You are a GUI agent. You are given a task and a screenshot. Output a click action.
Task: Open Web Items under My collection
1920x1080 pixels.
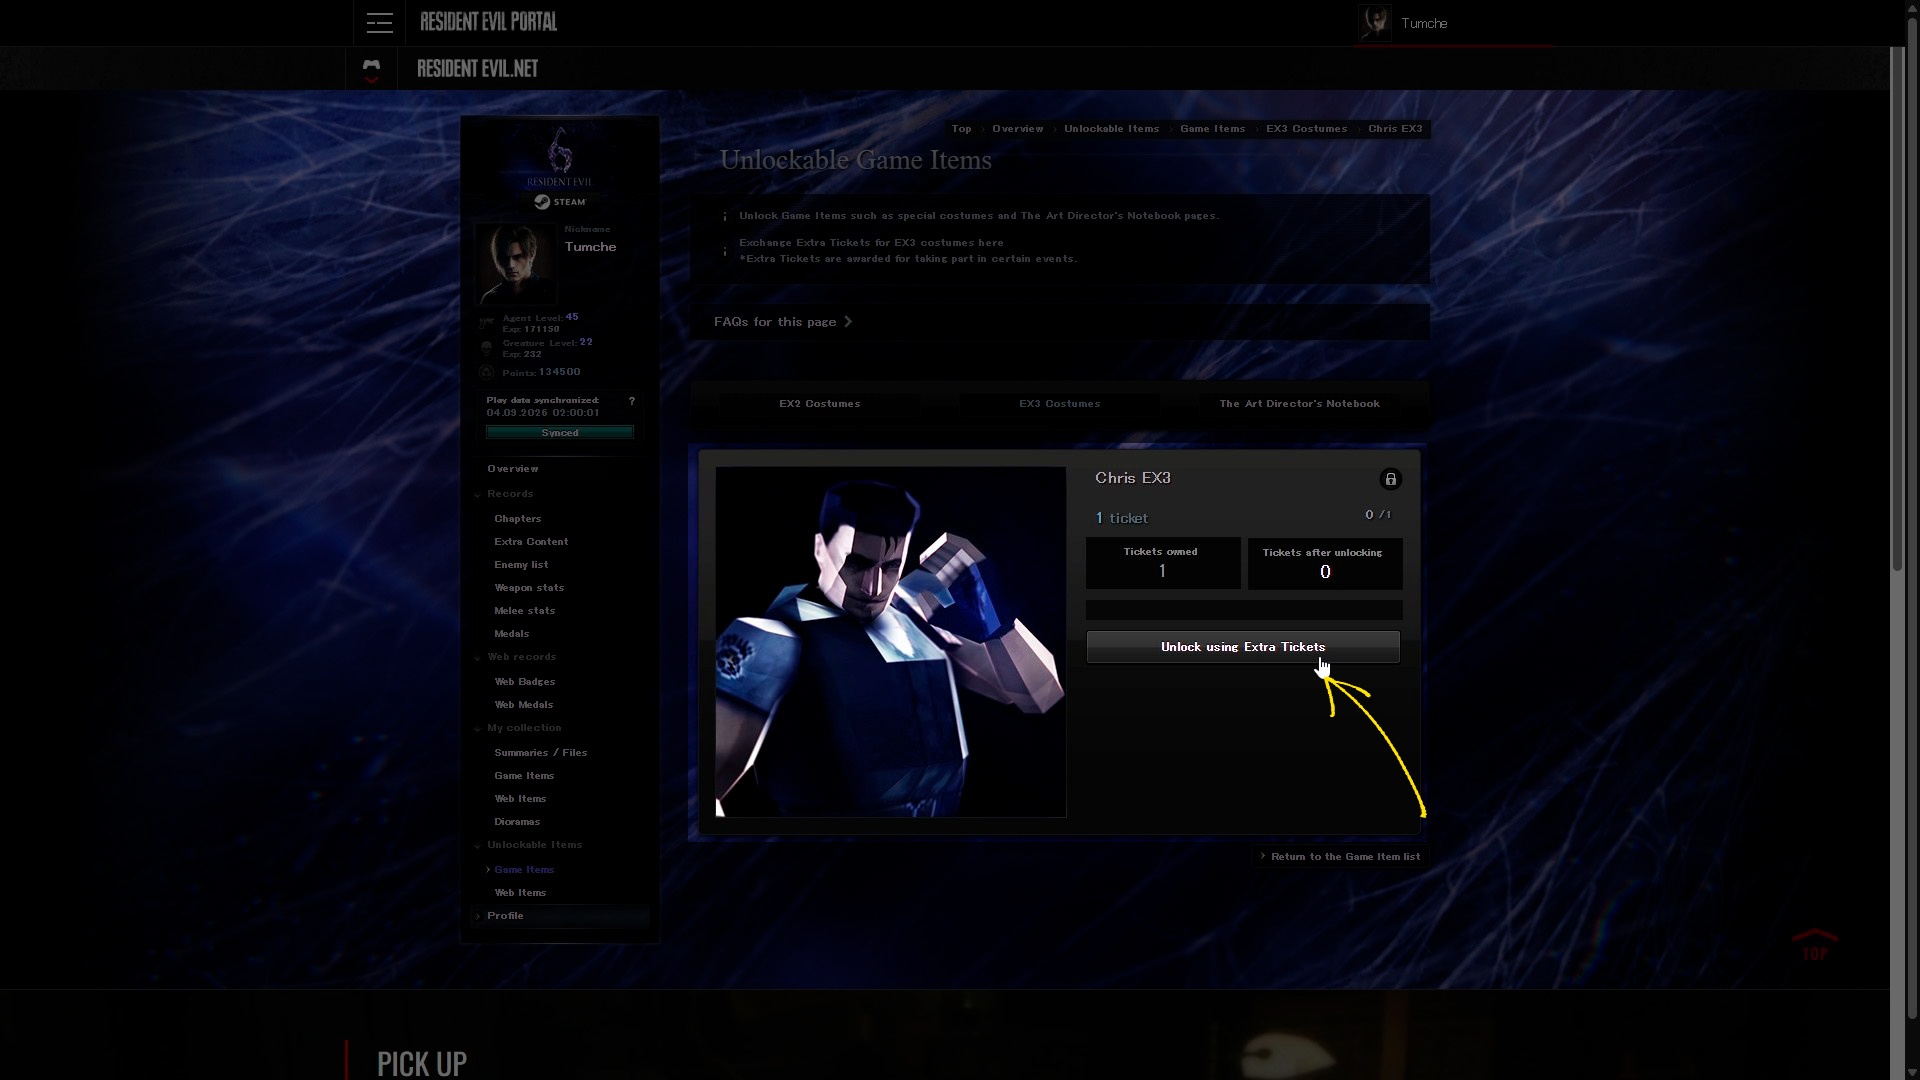click(x=520, y=799)
